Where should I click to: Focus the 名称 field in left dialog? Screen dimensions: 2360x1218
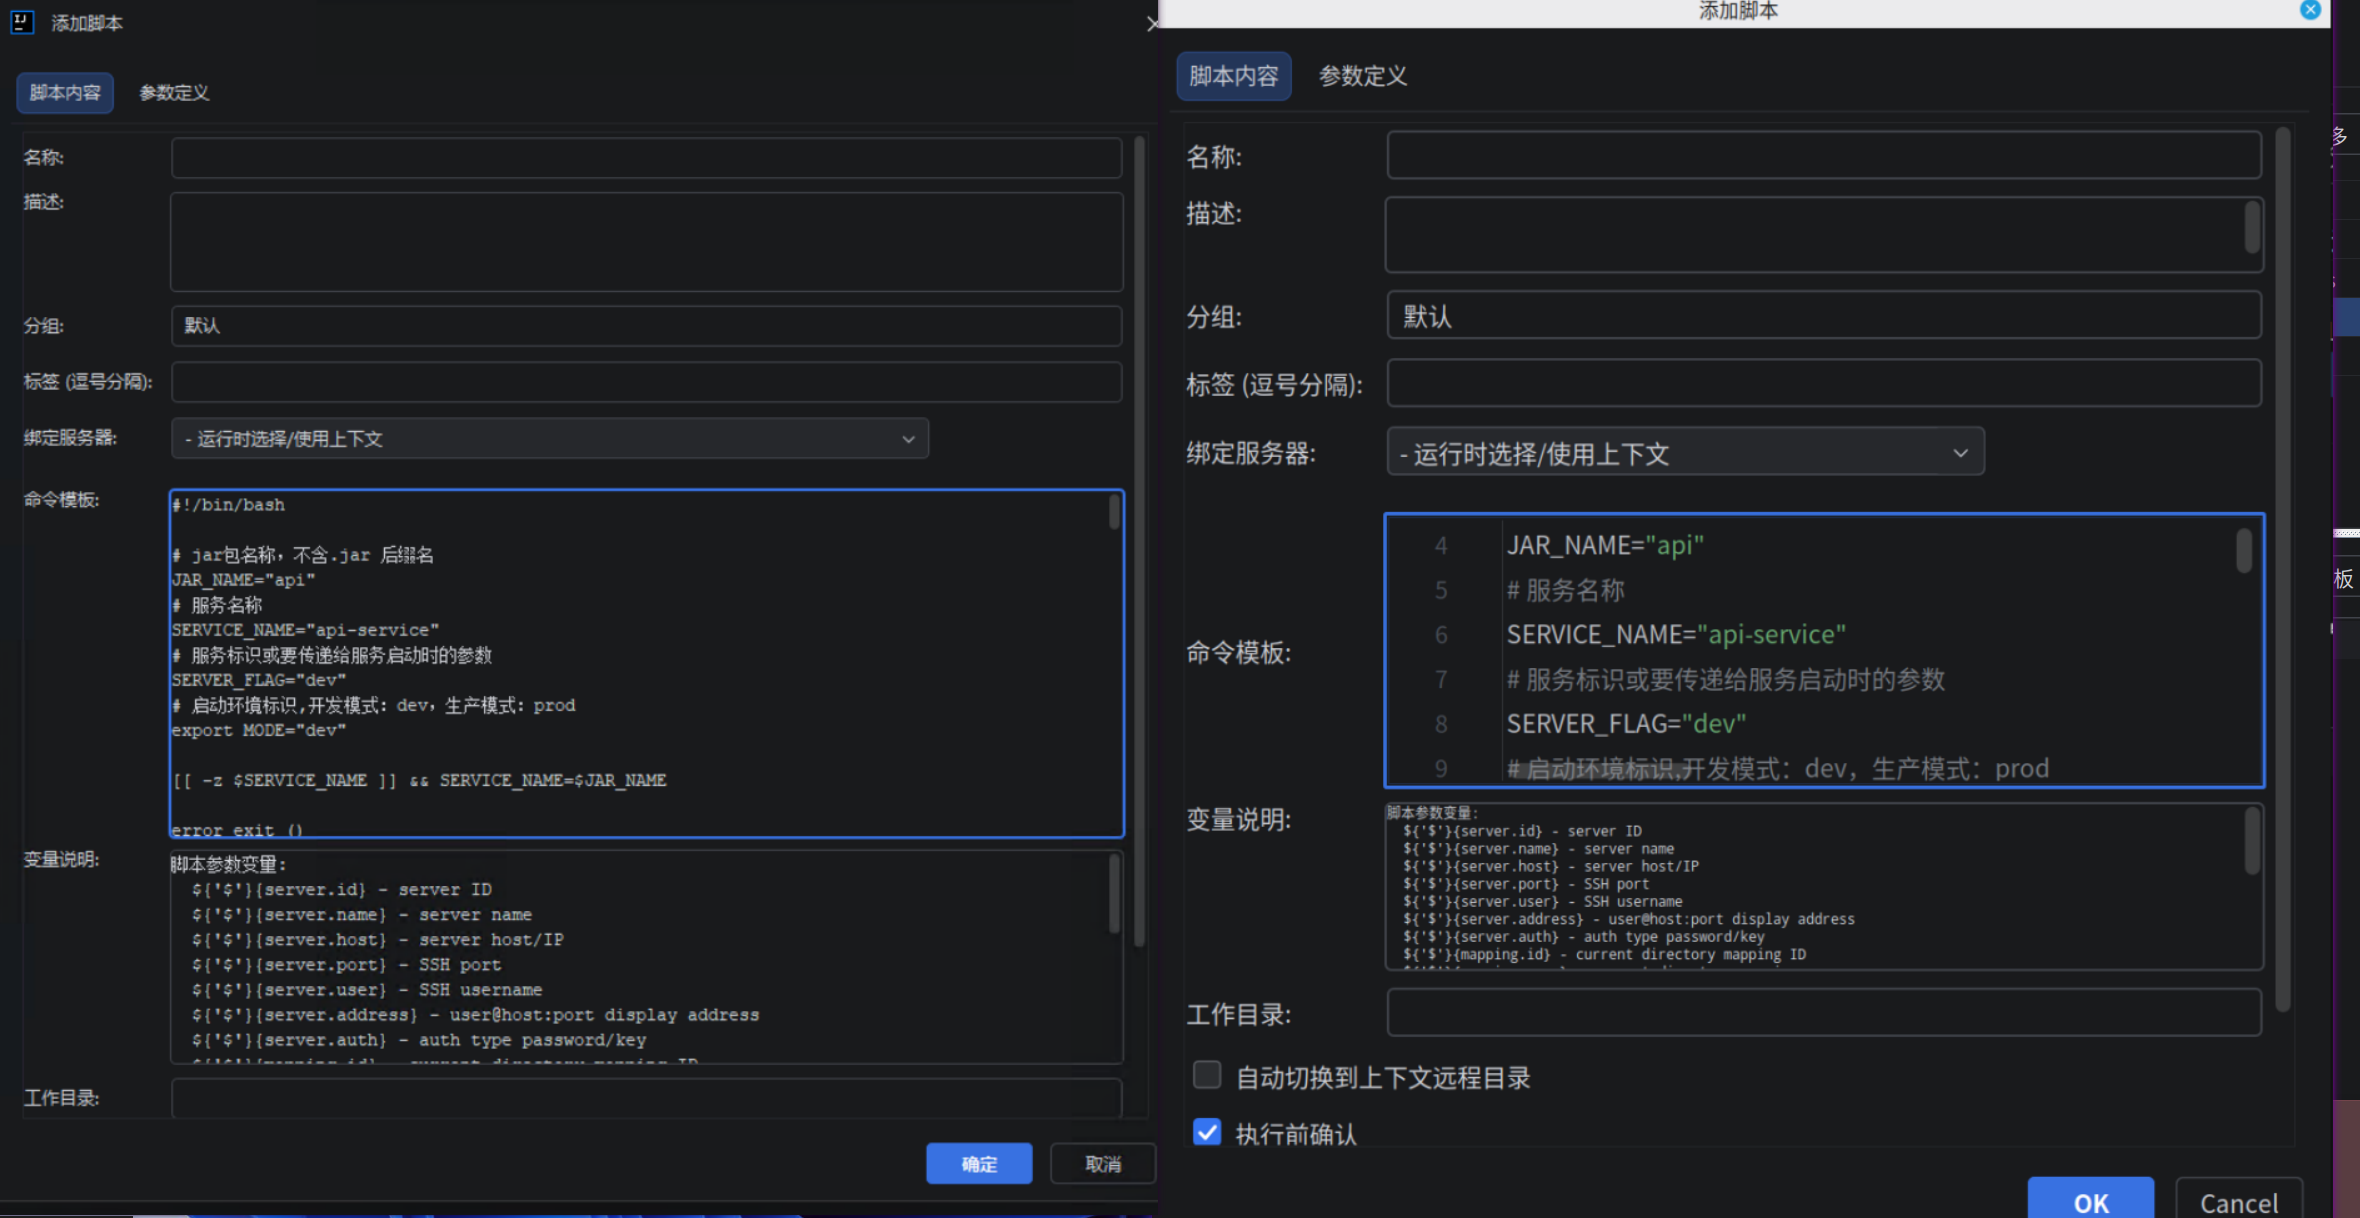[646, 158]
